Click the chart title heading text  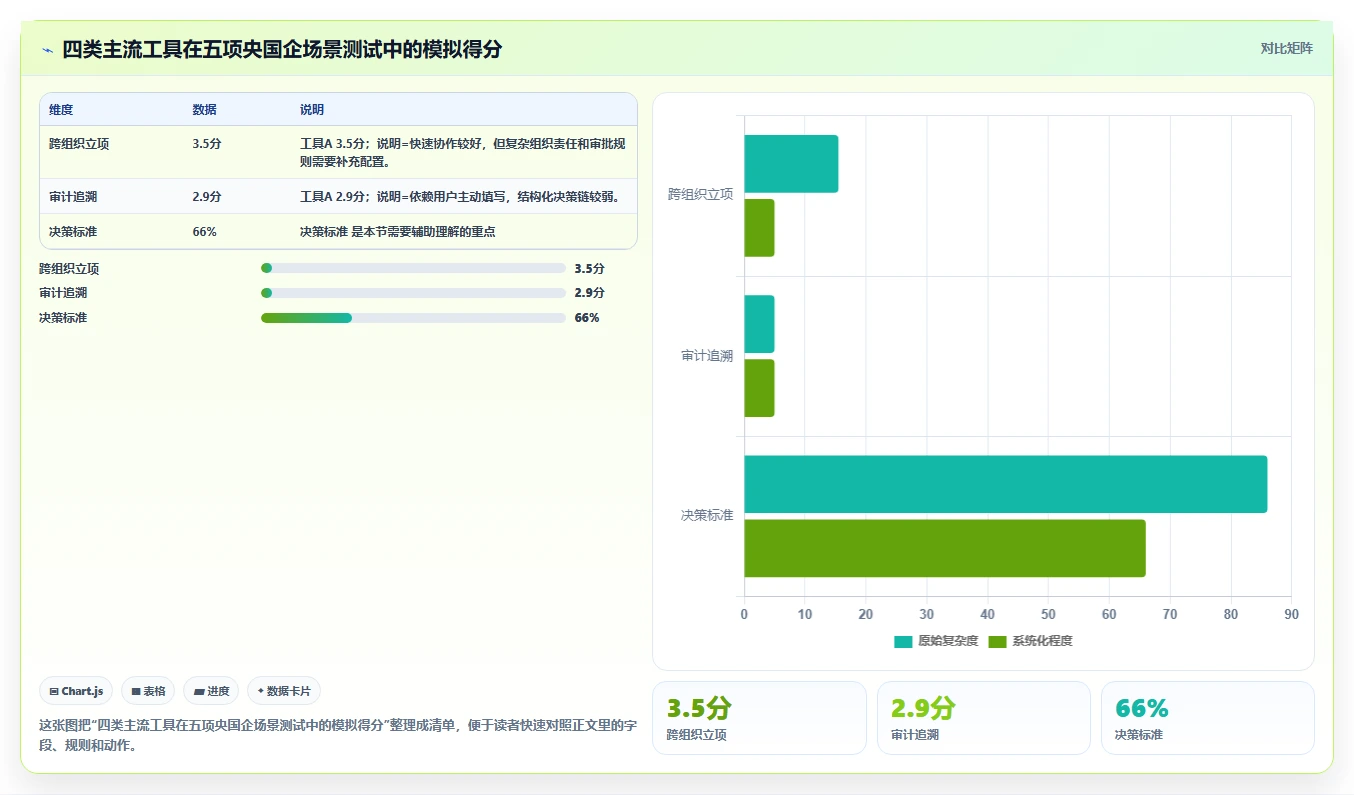[282, 49]
